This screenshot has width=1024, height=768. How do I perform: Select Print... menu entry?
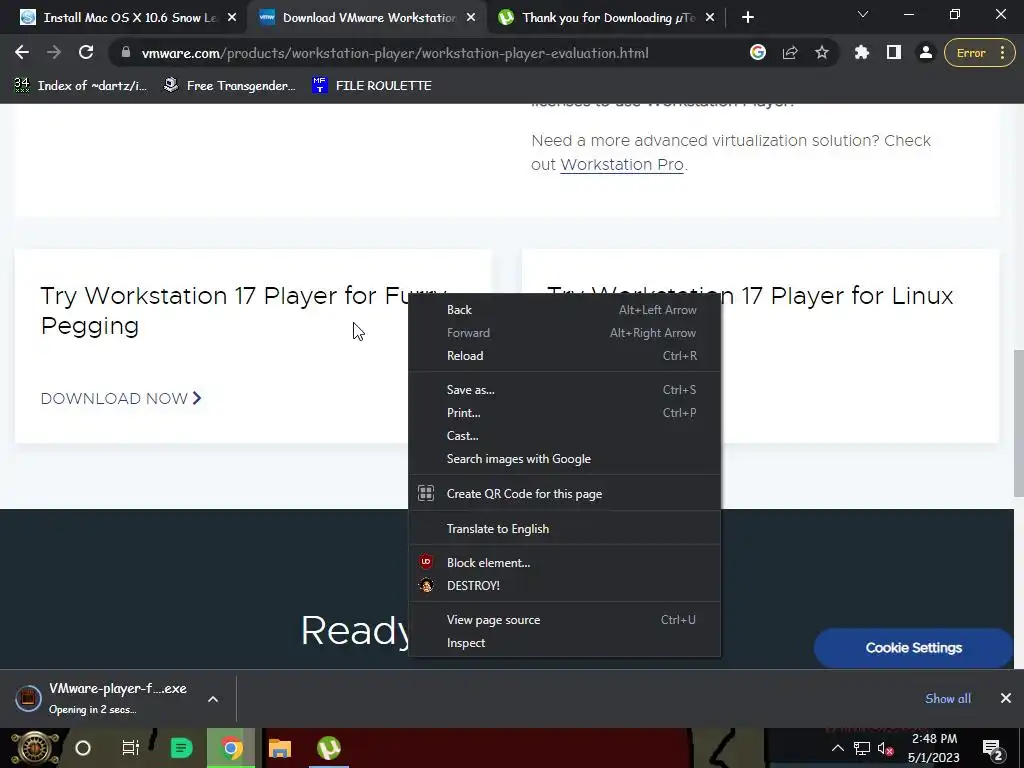[565, 413]
